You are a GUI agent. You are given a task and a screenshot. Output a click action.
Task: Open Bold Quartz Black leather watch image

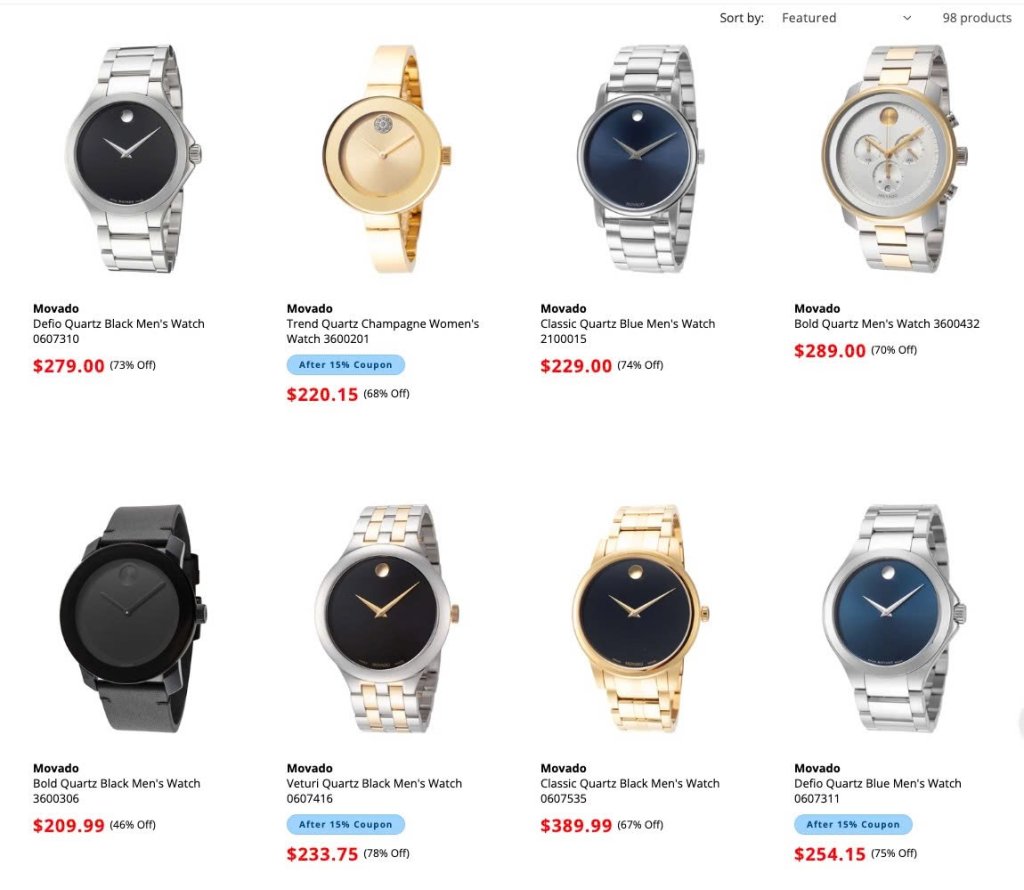pos(133,618)
